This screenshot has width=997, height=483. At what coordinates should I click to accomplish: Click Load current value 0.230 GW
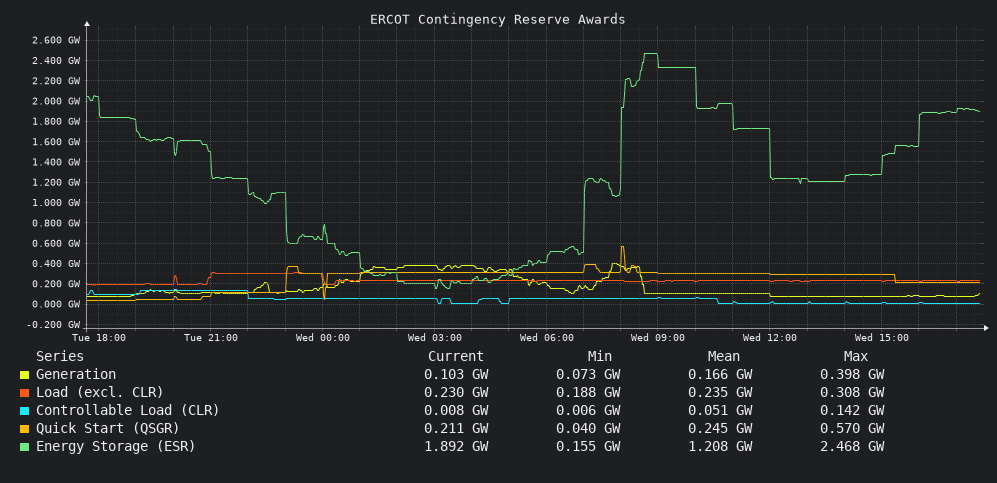coord(457,393)
